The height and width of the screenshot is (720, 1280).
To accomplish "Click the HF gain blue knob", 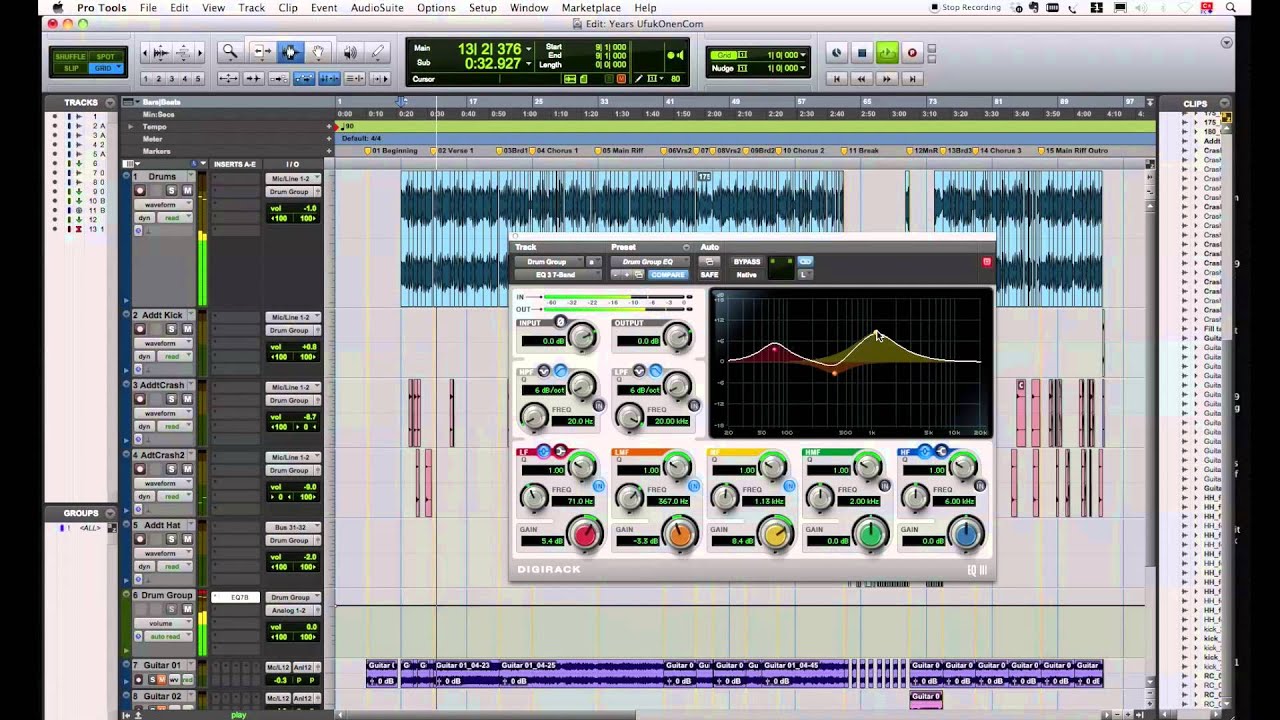I will (965, 534).
